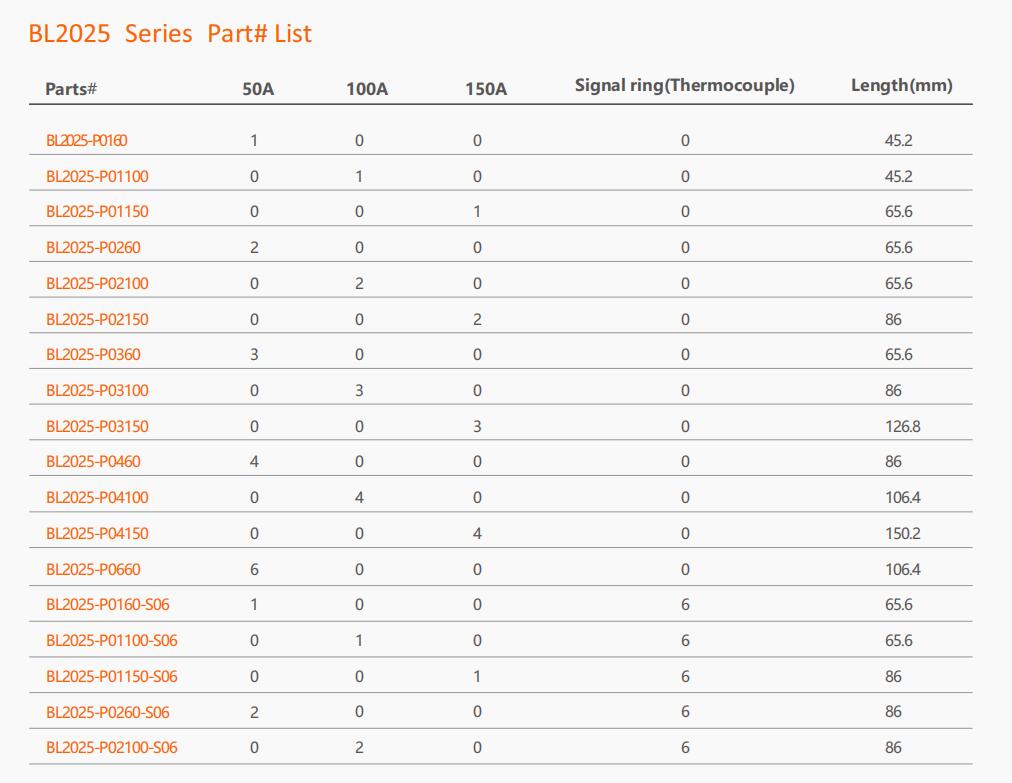The image size is (1012, 783).
Task: Select the BL2025-P0160-S06 part link
Action: [x=108, y=605]
